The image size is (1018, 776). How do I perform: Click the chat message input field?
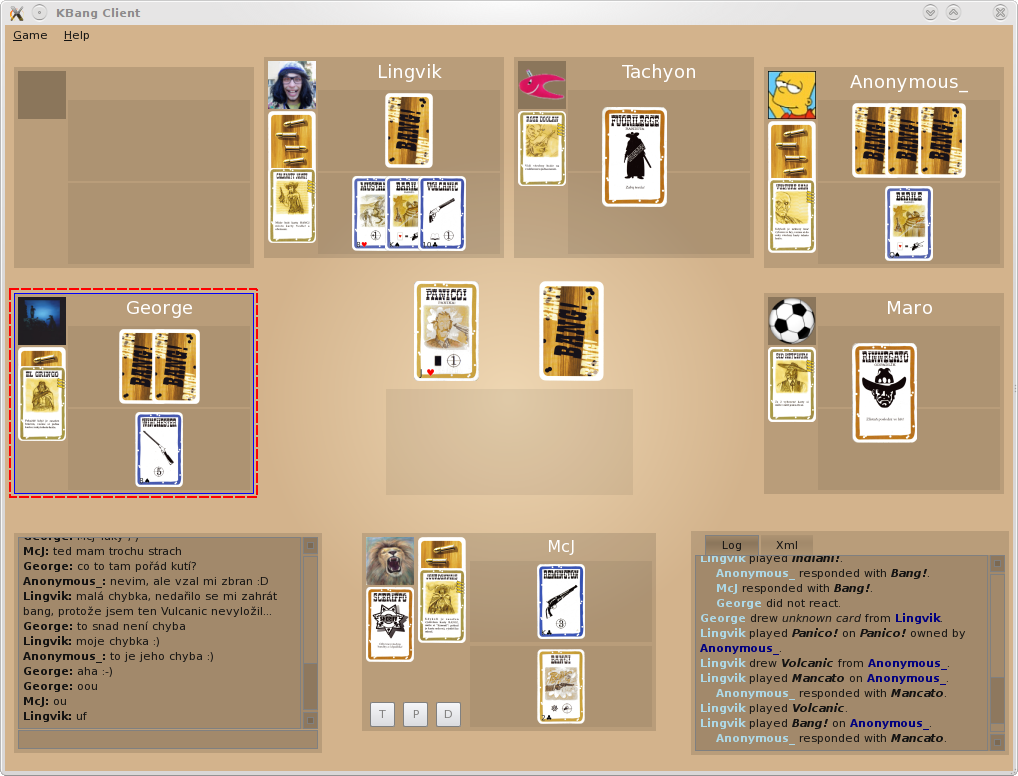tap(167, 740)
